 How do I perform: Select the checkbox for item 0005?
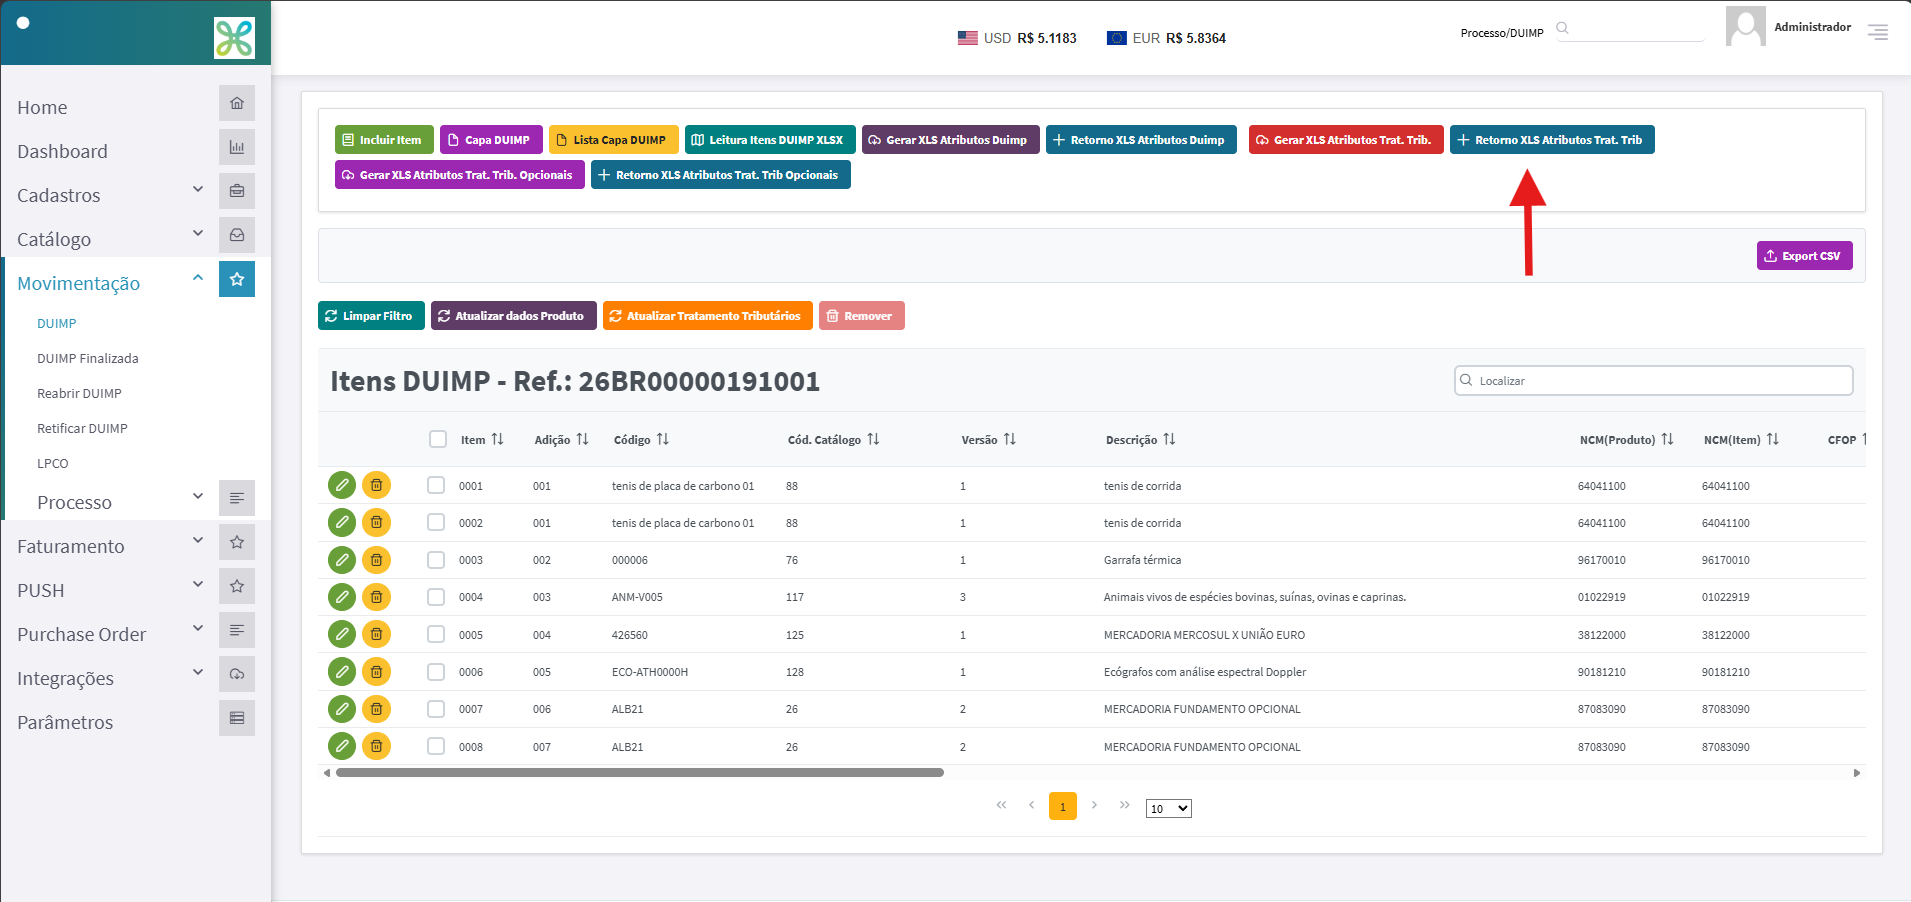[x=436, y=634]
